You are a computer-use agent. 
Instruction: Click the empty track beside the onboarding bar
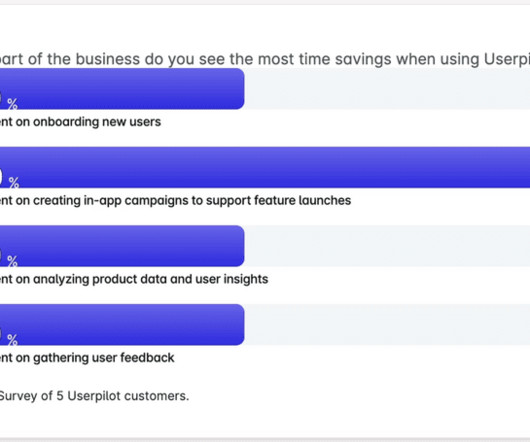387,89
